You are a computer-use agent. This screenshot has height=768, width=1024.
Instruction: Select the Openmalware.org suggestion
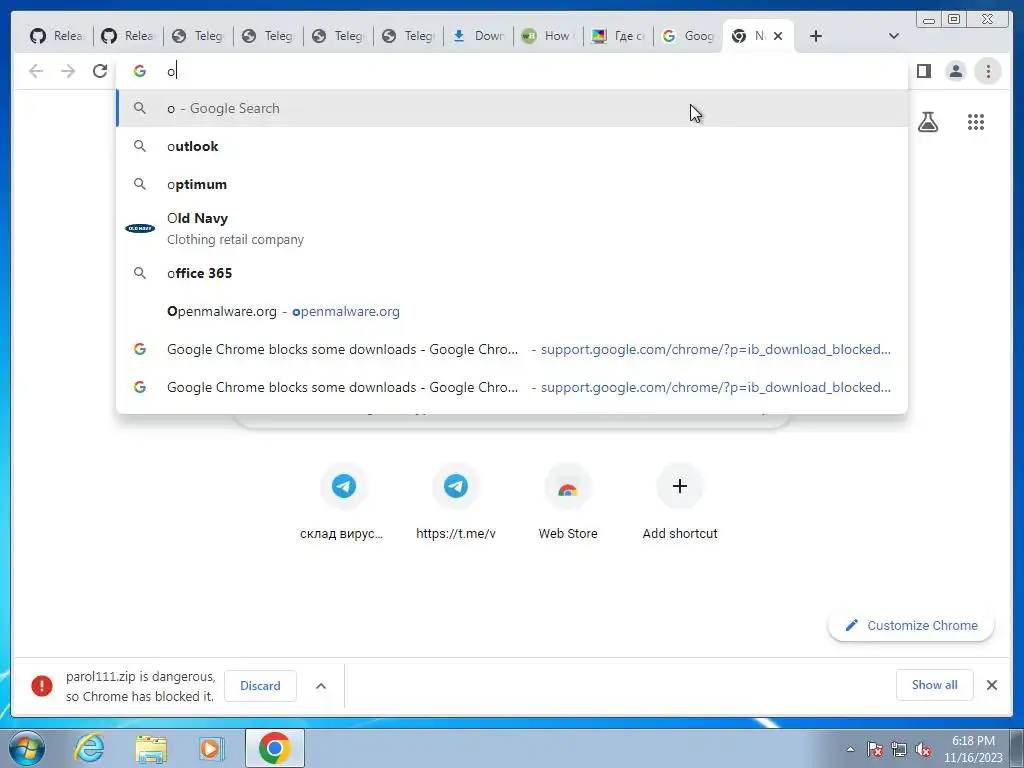[512, 312]
